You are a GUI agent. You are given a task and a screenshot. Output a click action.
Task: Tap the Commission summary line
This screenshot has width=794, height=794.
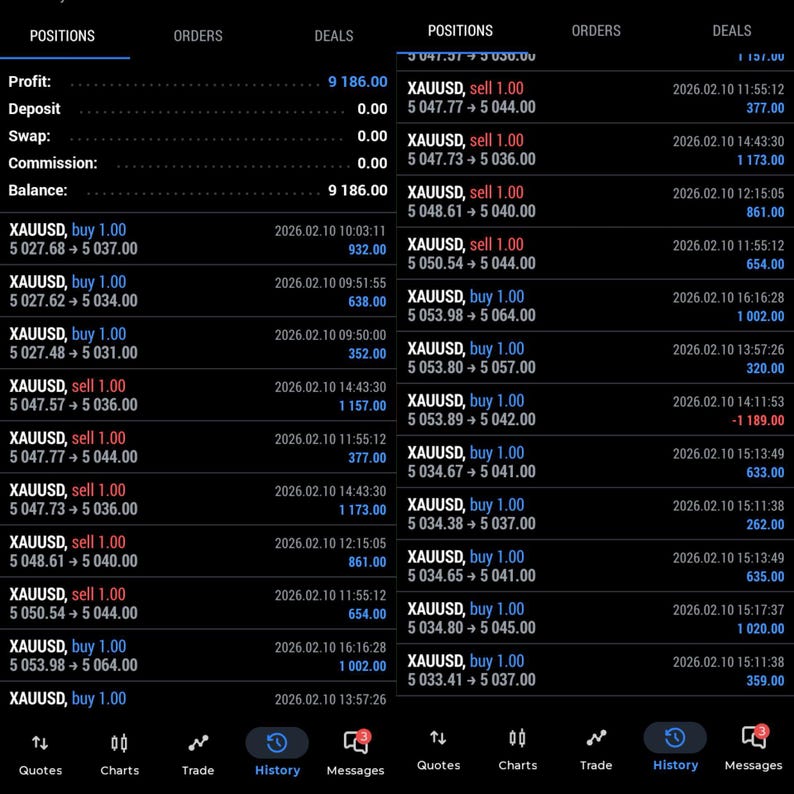point(198,163)
